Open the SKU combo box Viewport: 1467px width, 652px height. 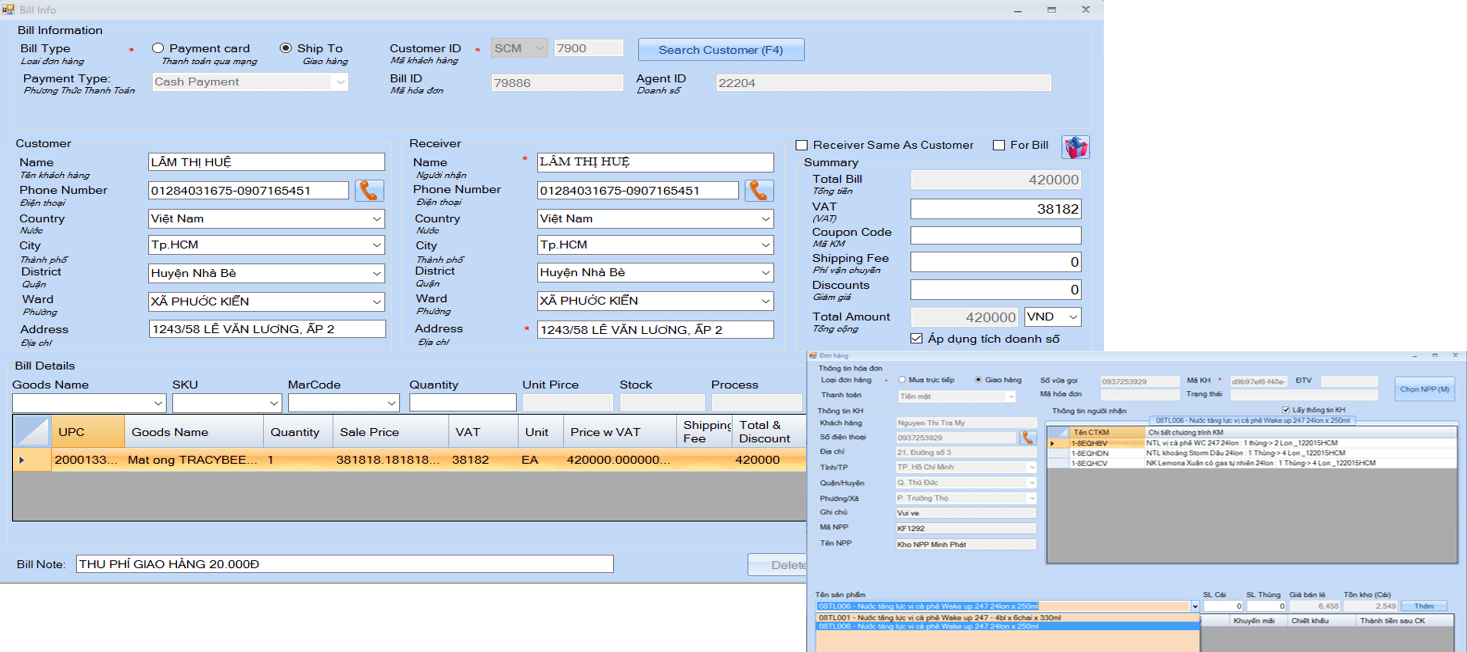click(274, 403)
